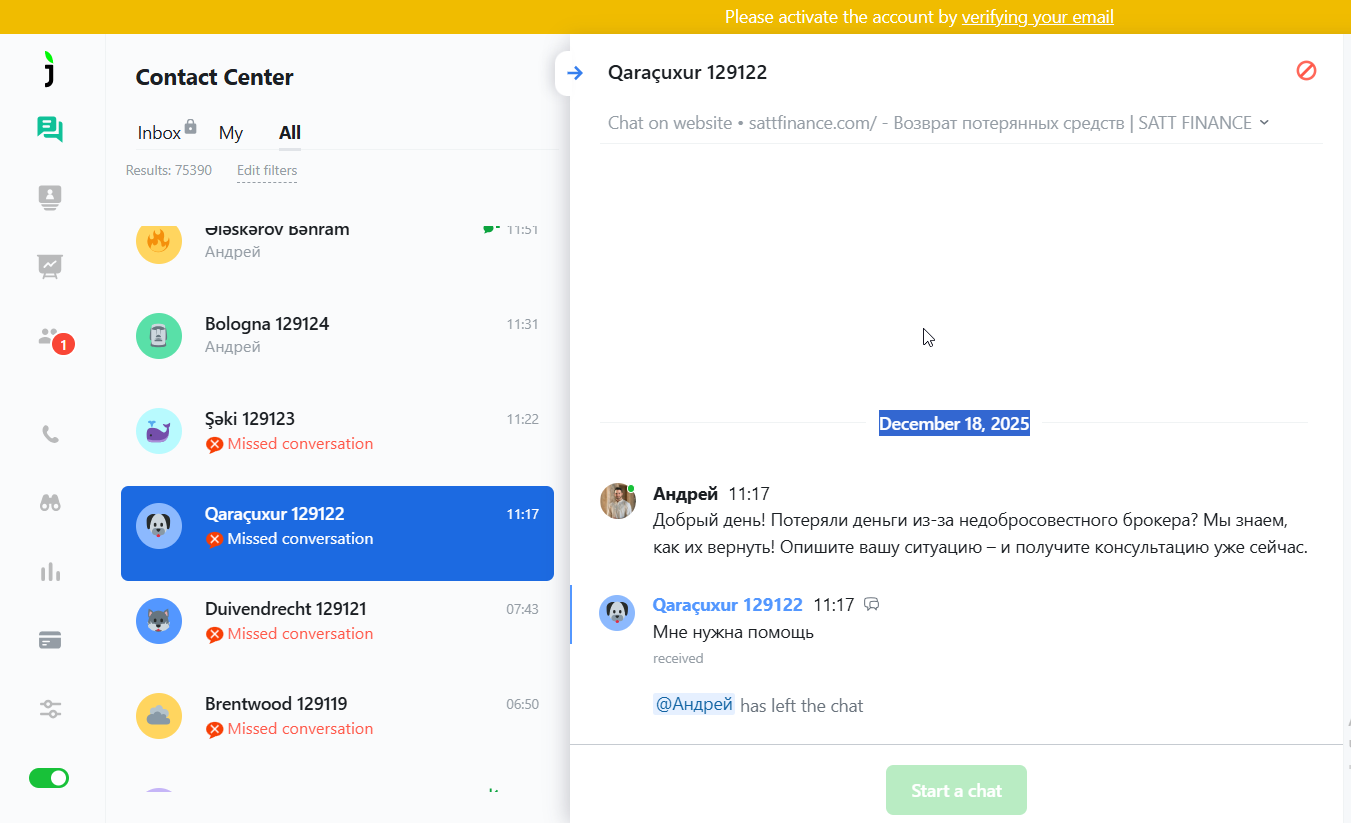1351x823 pixels.
Task: Click the lock icon next to Inbox
Action: tap(191, 126)
